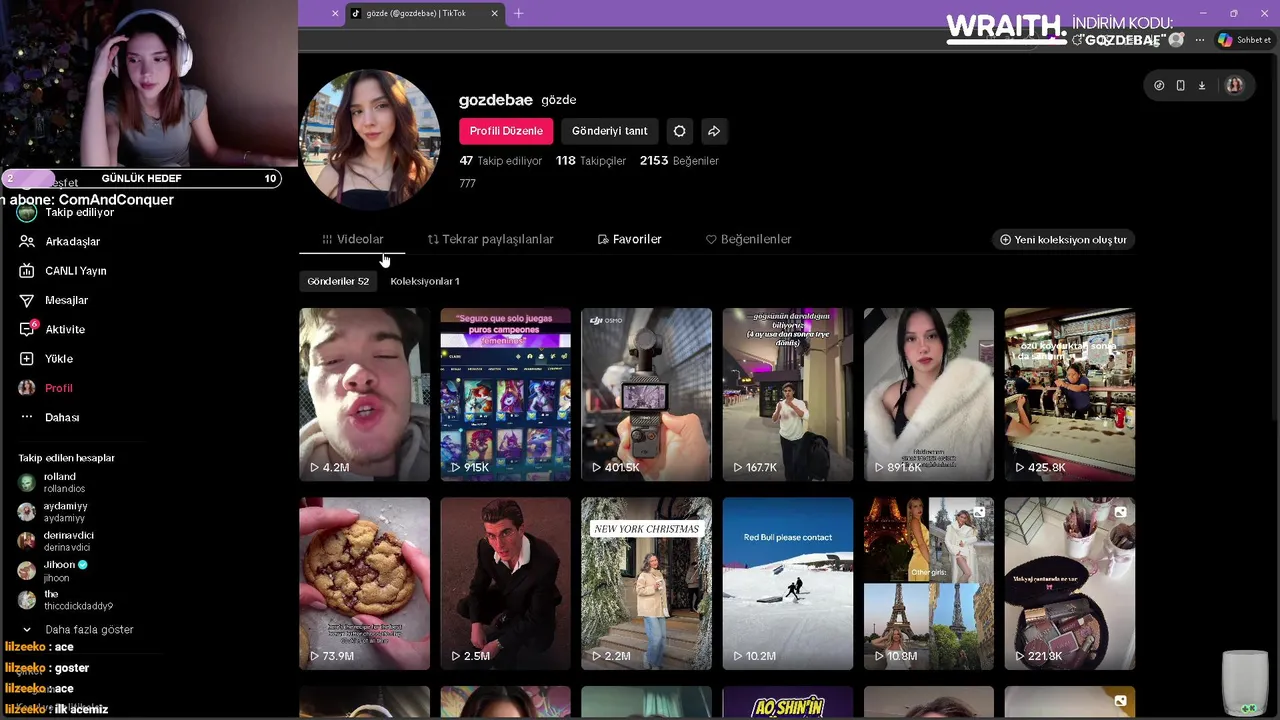Open the gear settings icon beside Gönderiyi tanıt
This screenshot has width=1280, height=720.
(x=679, y=131)
